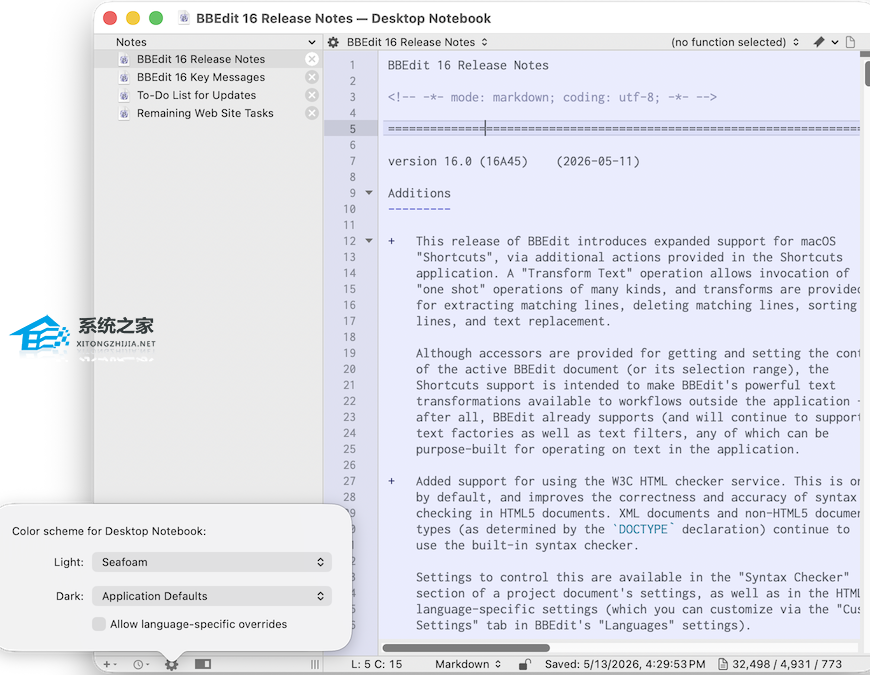Viewport: 870px width, 675px height.
Task: Click the DOCTYPE code word in the editor
Action: (x=643, y=529)
